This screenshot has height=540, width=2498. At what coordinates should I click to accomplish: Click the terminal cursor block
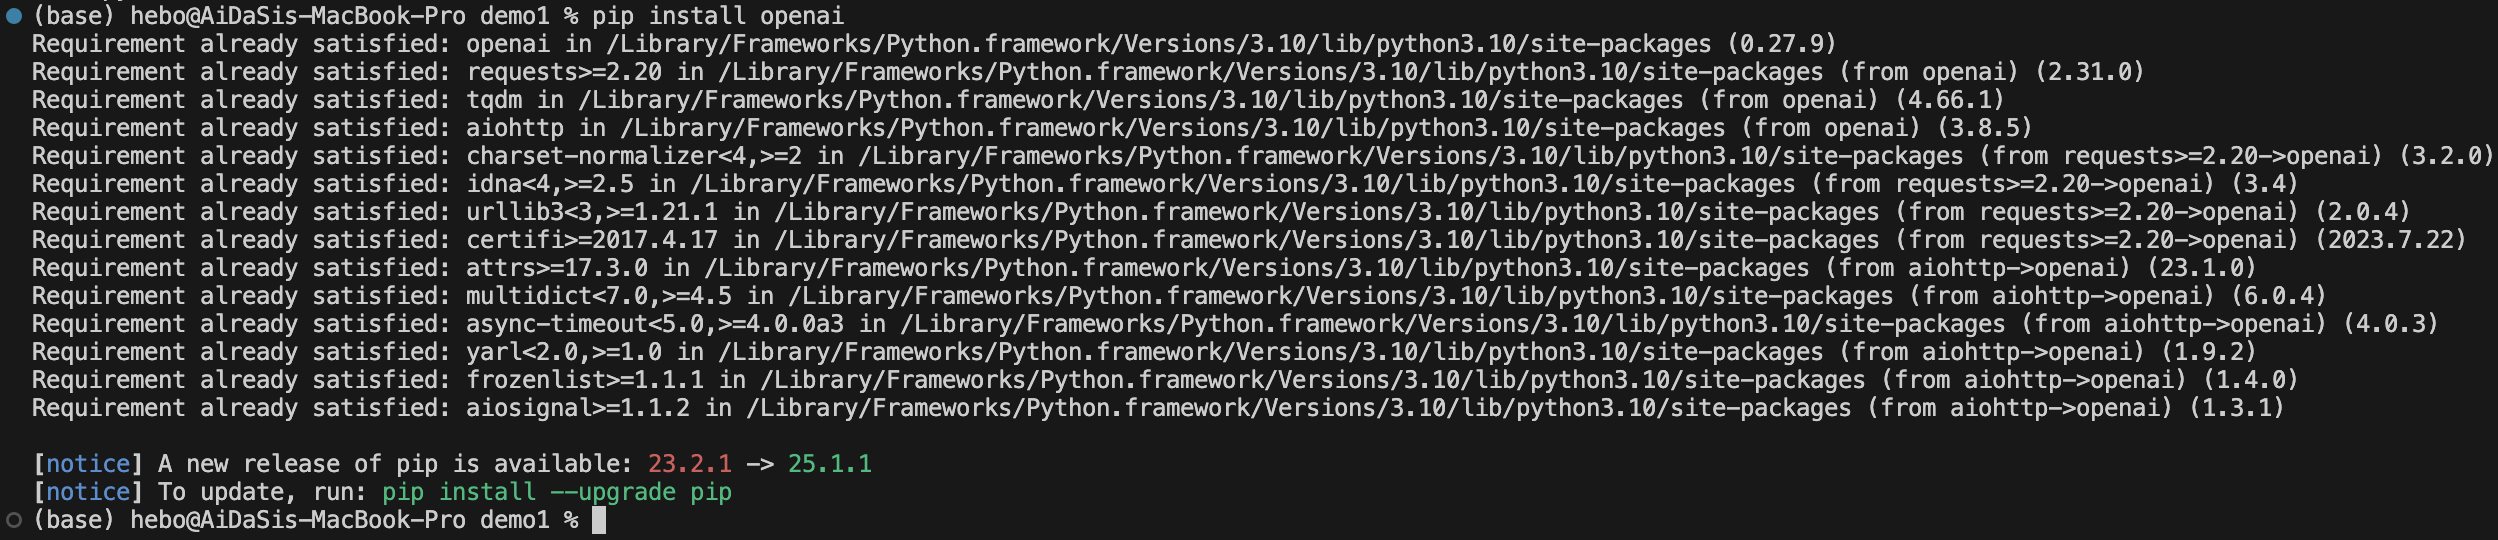[x=599, y=520]
